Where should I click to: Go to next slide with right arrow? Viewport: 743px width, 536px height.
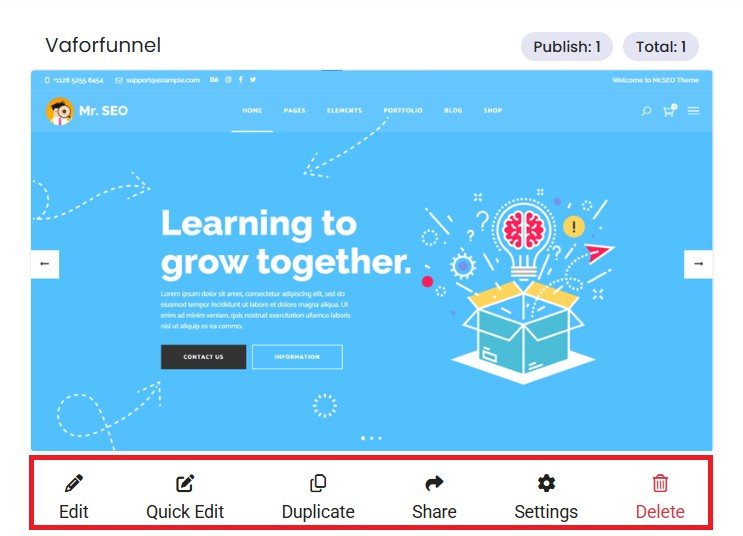698,264
